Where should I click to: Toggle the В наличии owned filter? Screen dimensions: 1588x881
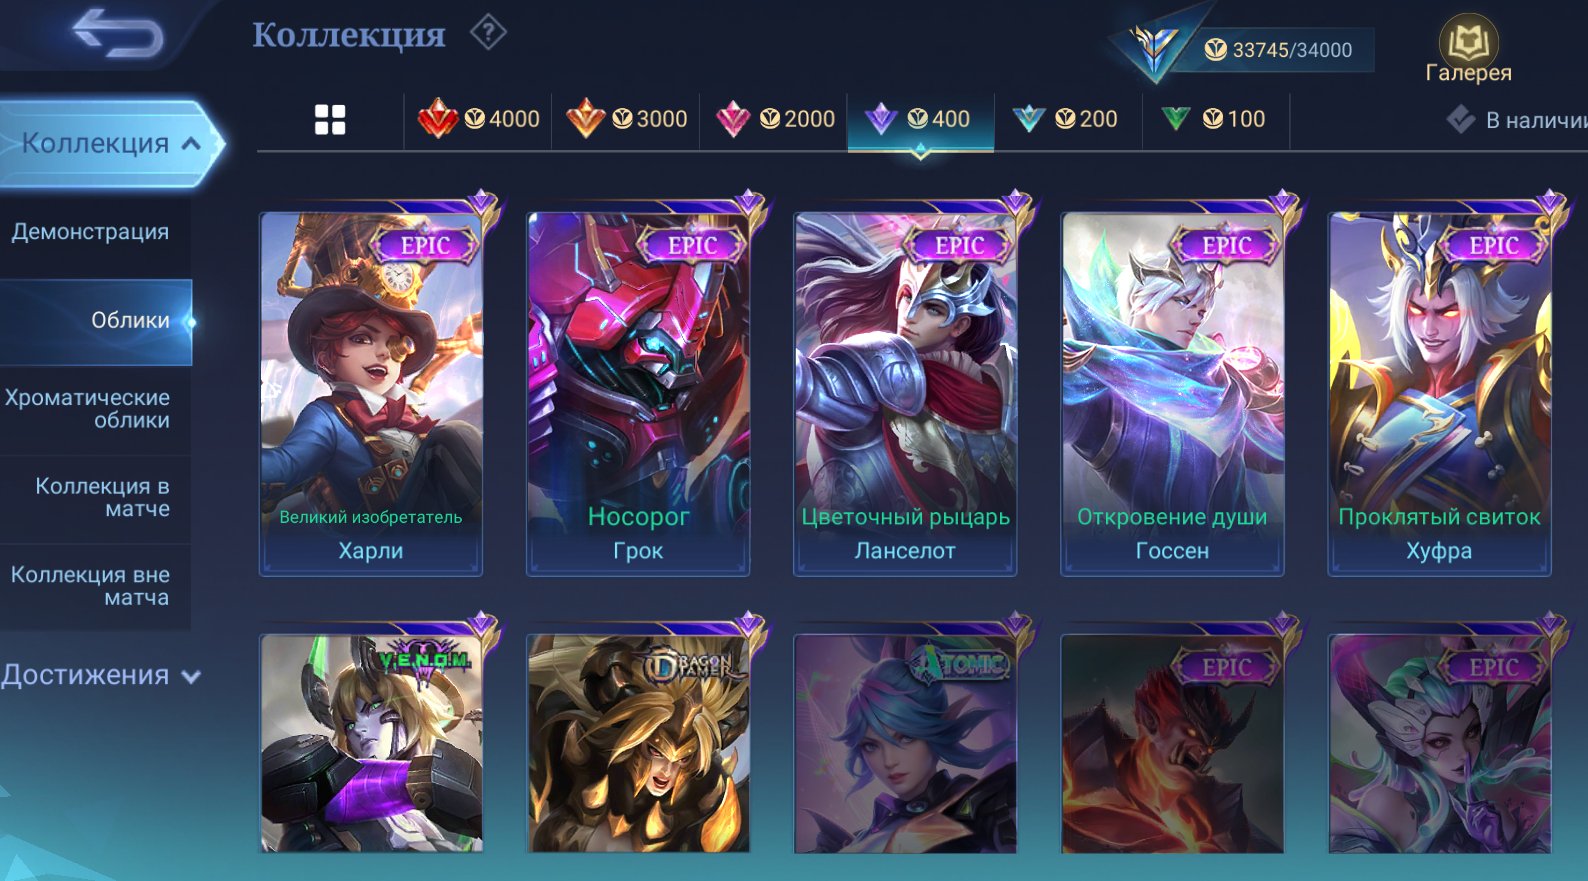click(1516, 121)
